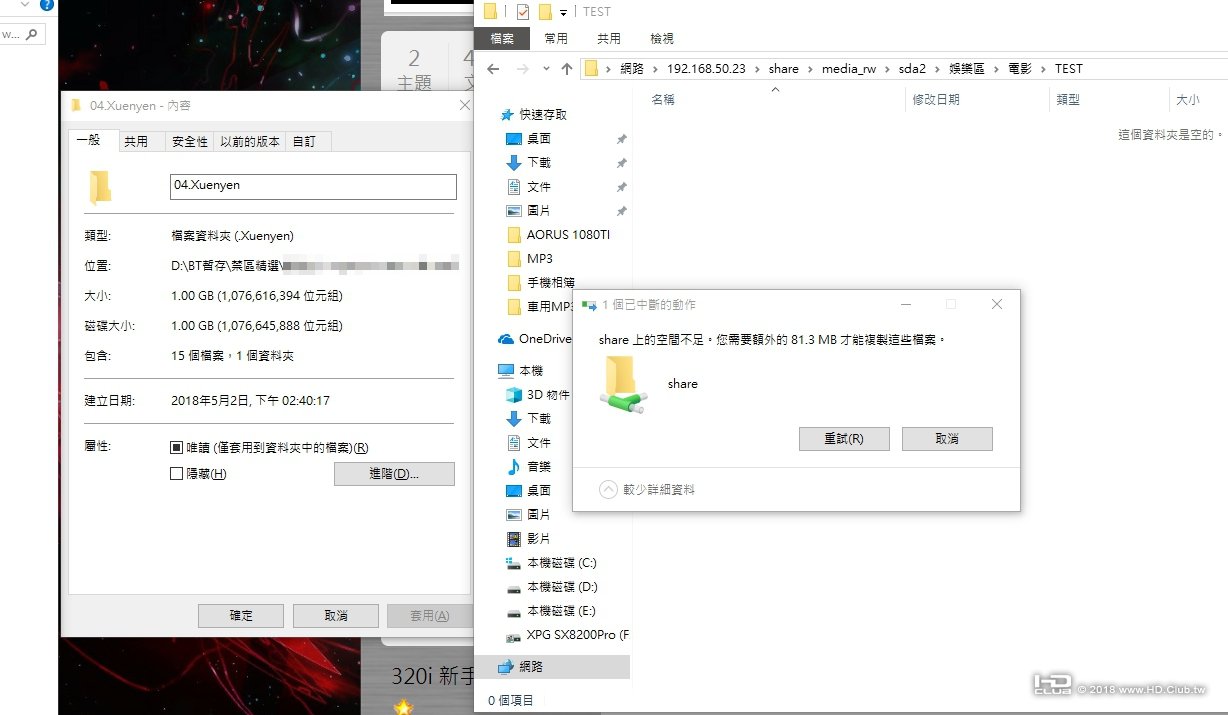Click the Back navigation arrow in Explorer
The image size is (1228, 715).
tap(492, 69)
